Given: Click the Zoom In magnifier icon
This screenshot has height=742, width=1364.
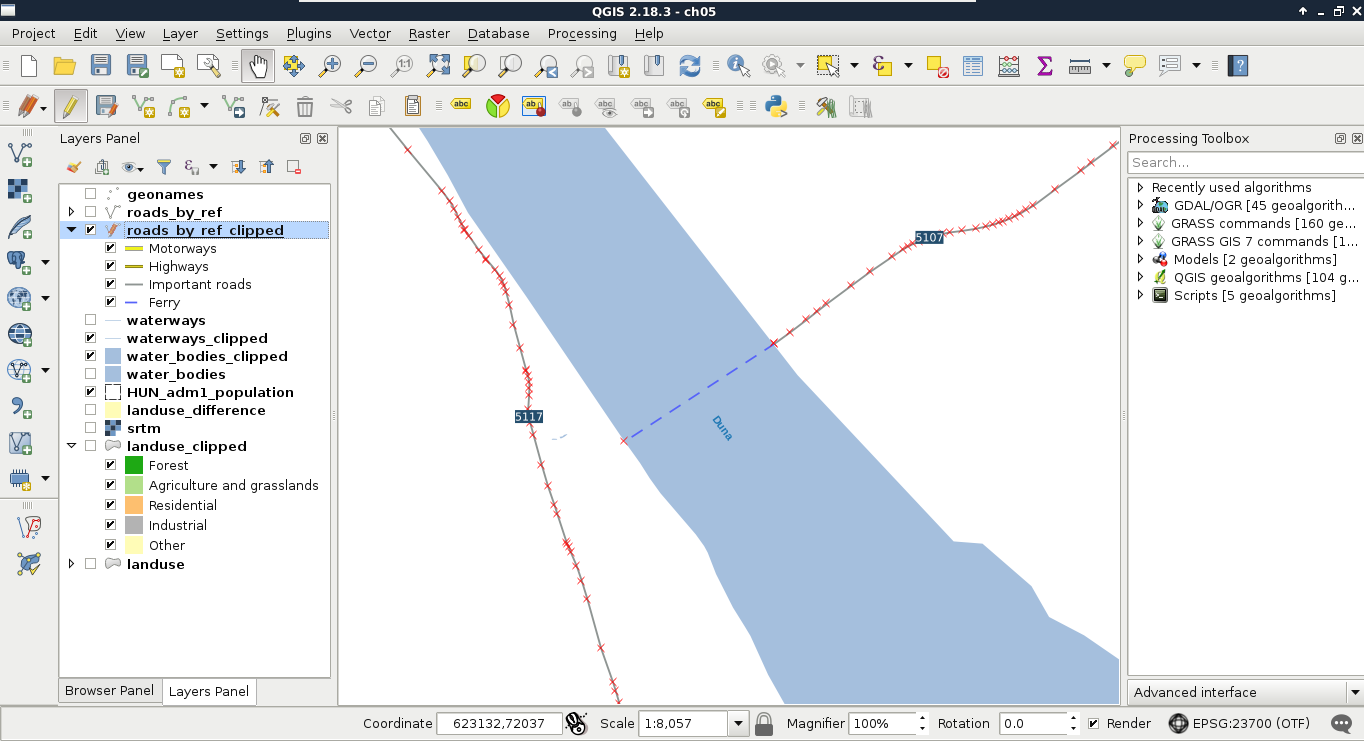Looking at the screenshot, I should 330,66.
